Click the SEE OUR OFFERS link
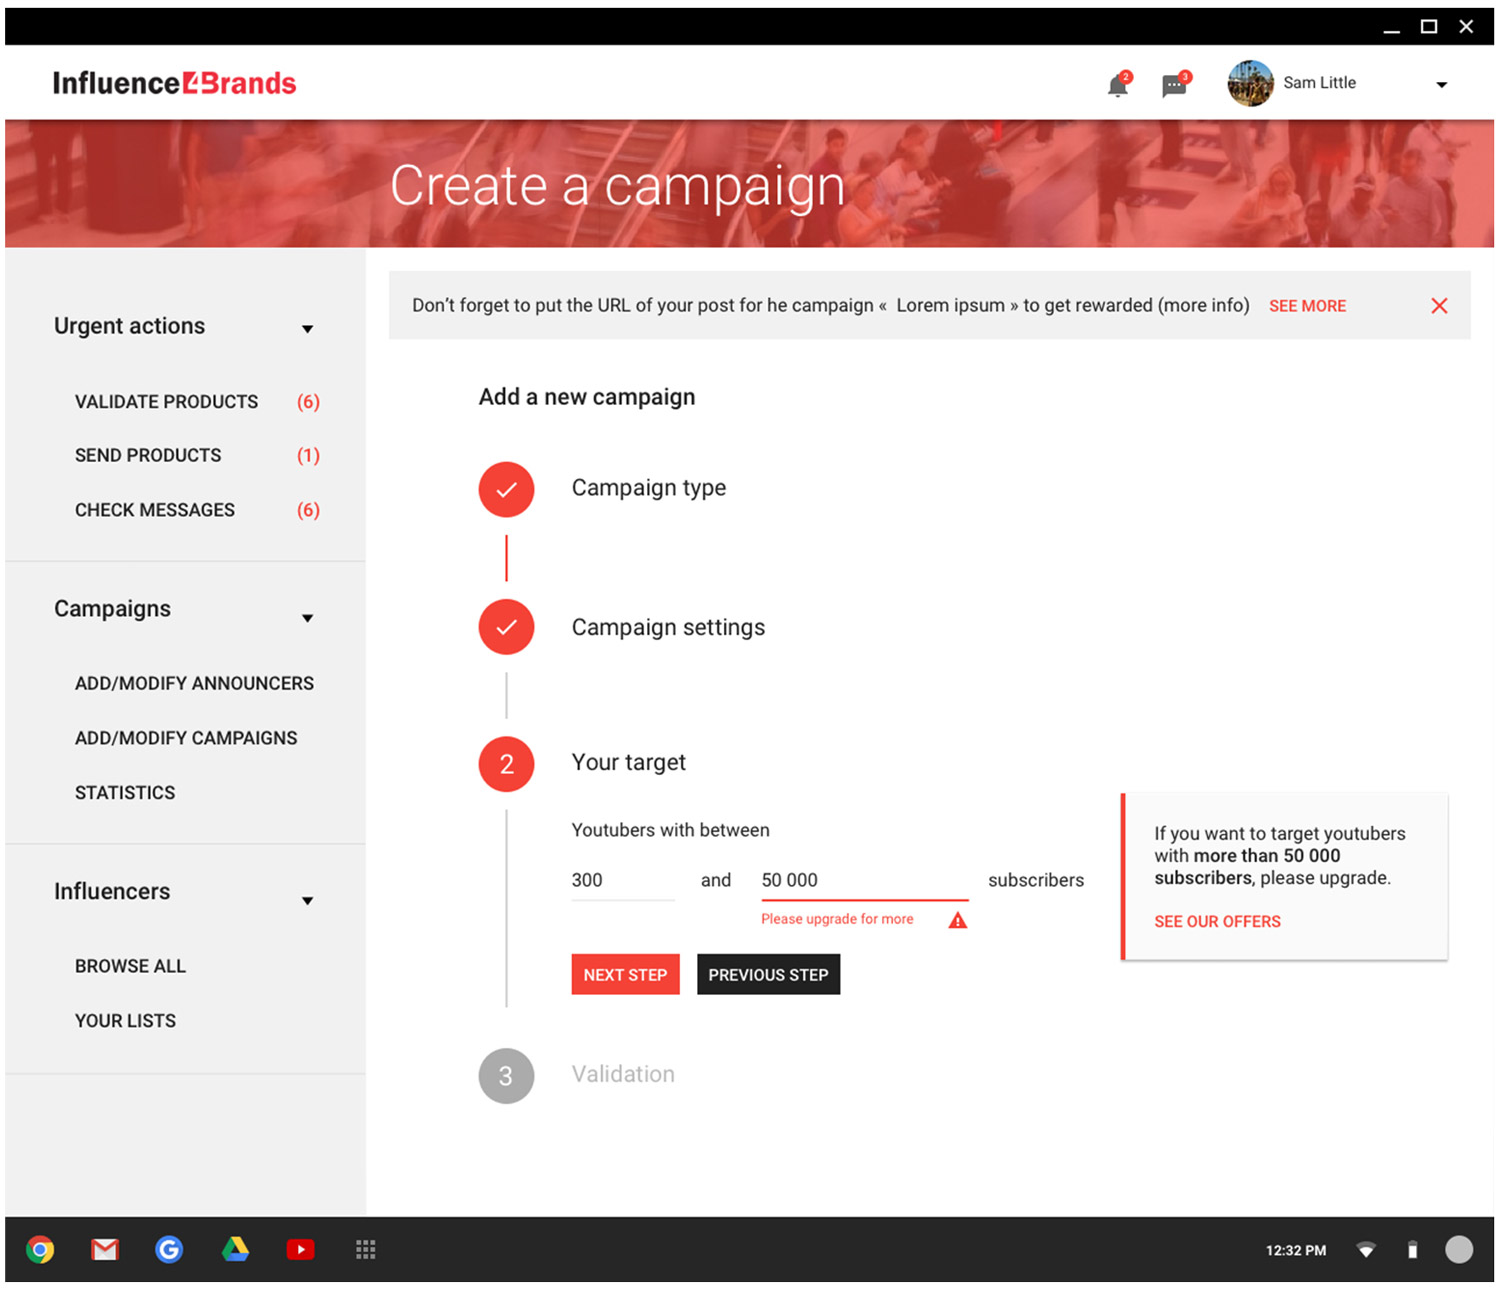 tap(1217, 922)
